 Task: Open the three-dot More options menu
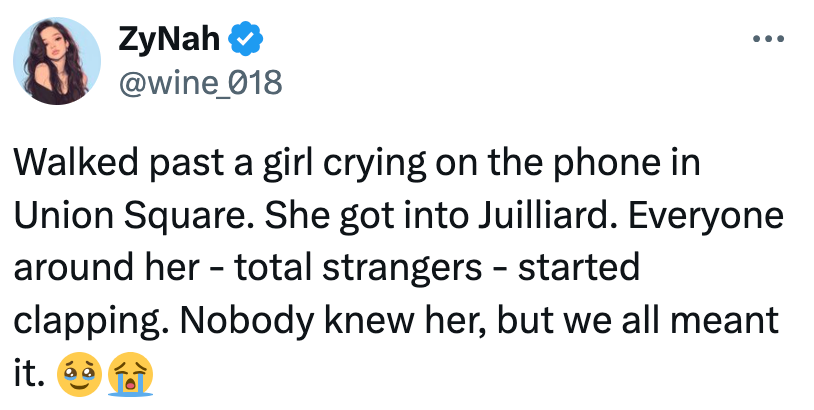coord(767,39)
